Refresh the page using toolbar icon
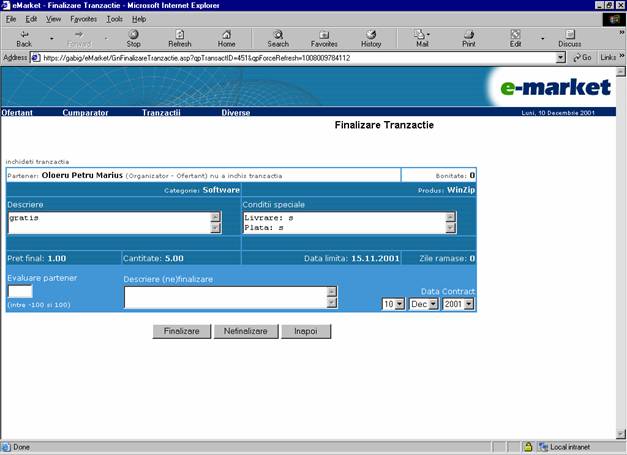Screen dimensions: 627x455 [x=180, y=38]
